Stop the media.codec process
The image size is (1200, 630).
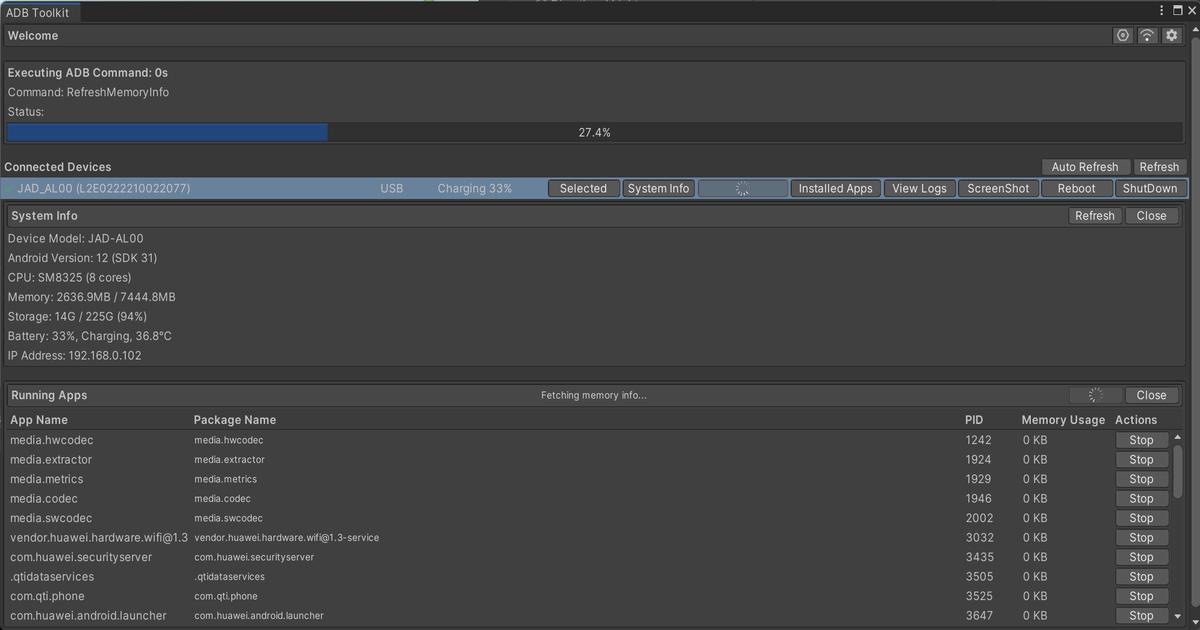click(x=1141, y=499)
